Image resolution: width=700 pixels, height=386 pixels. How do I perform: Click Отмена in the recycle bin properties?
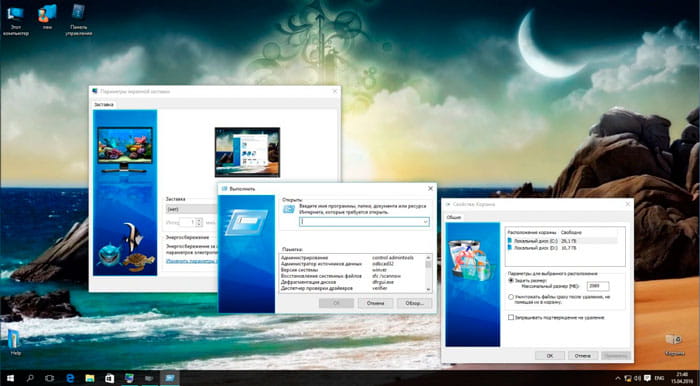583,356
